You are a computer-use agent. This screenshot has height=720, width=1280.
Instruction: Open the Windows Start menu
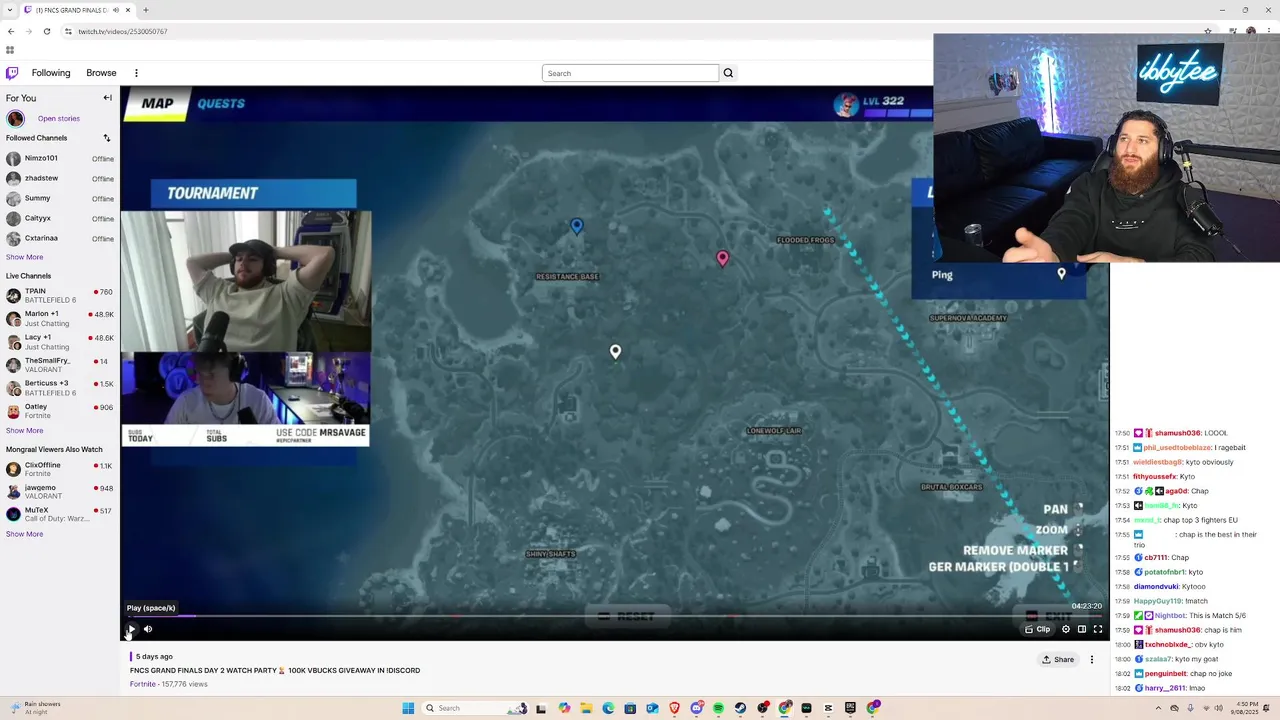(408, 708)
